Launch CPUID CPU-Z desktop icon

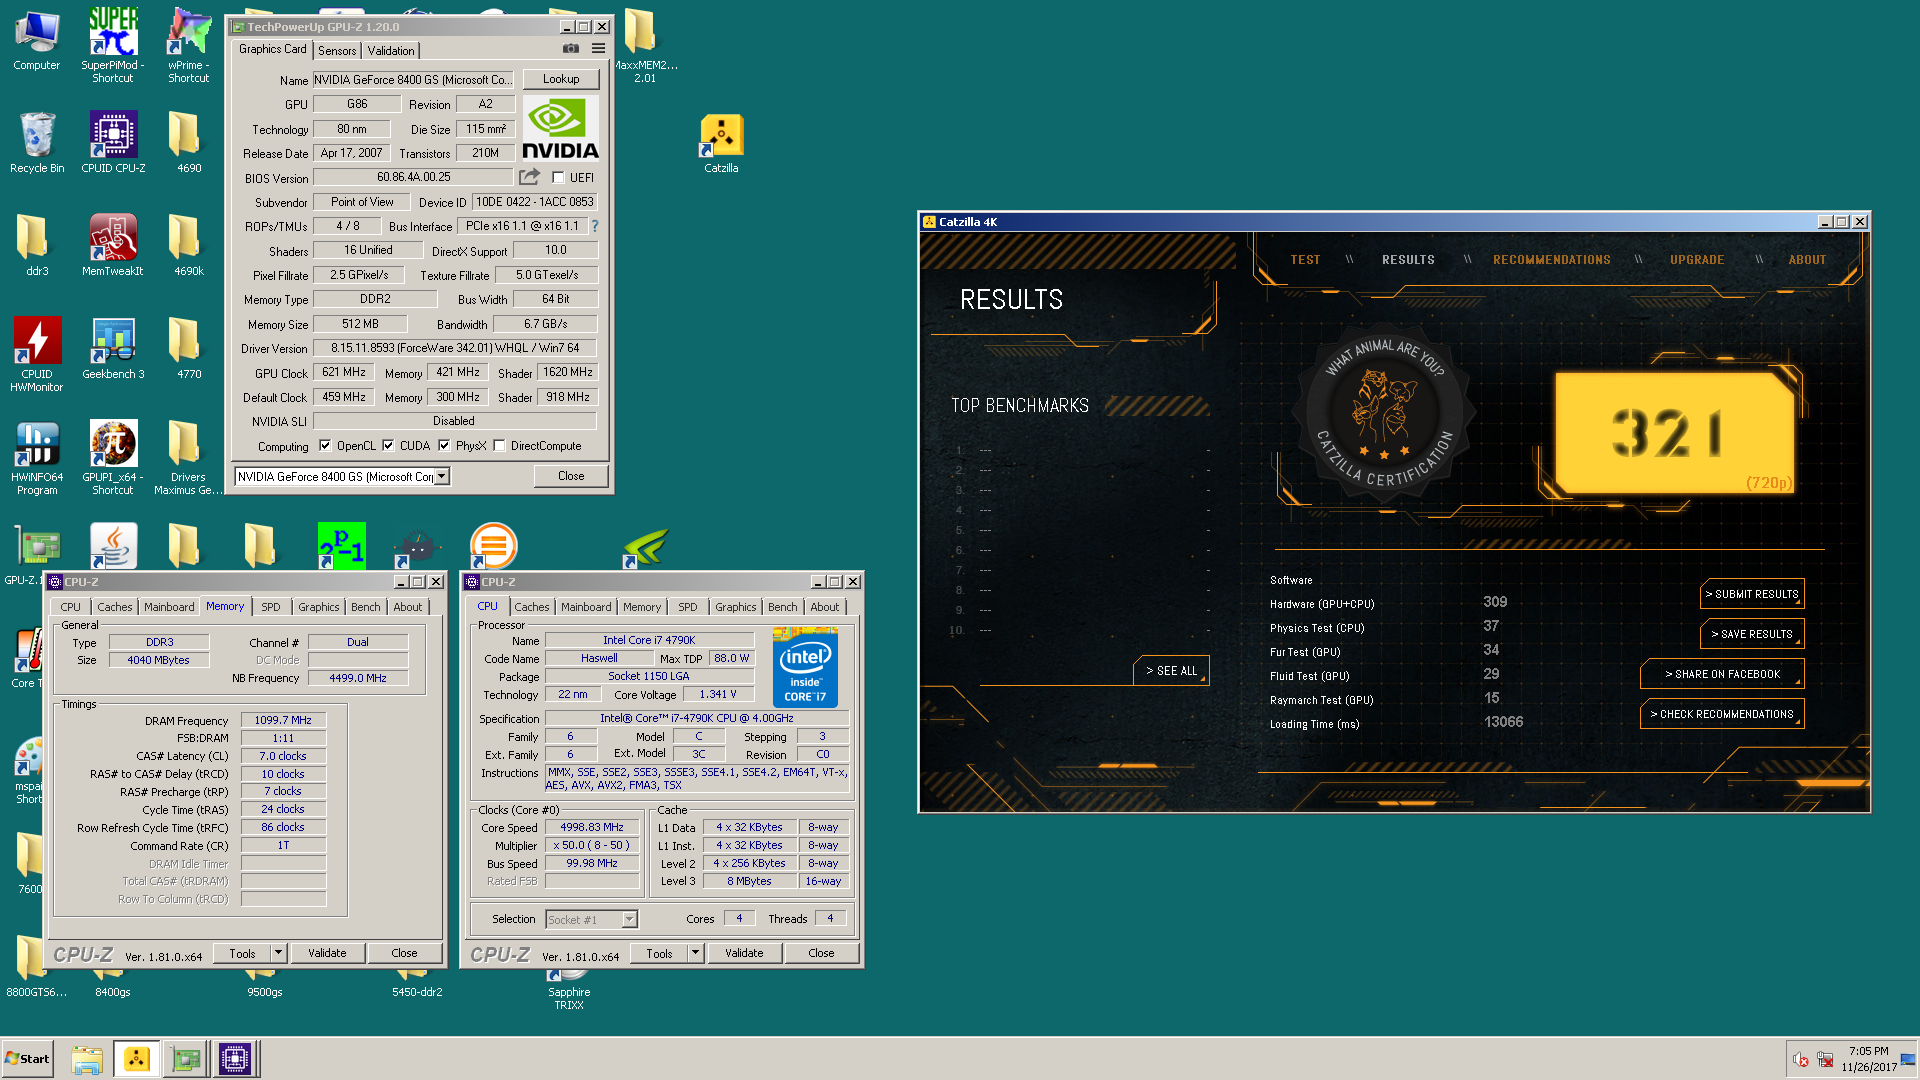(113, 142)
